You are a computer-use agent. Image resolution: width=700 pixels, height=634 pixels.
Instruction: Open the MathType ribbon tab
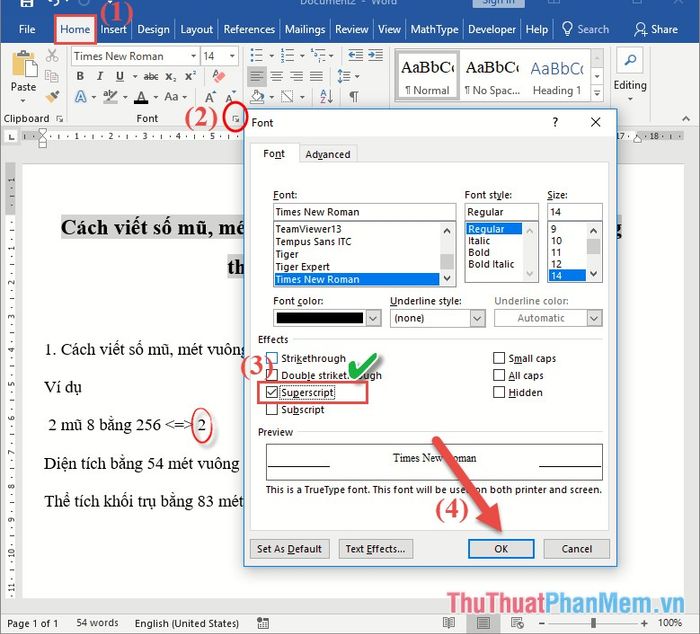434,29
